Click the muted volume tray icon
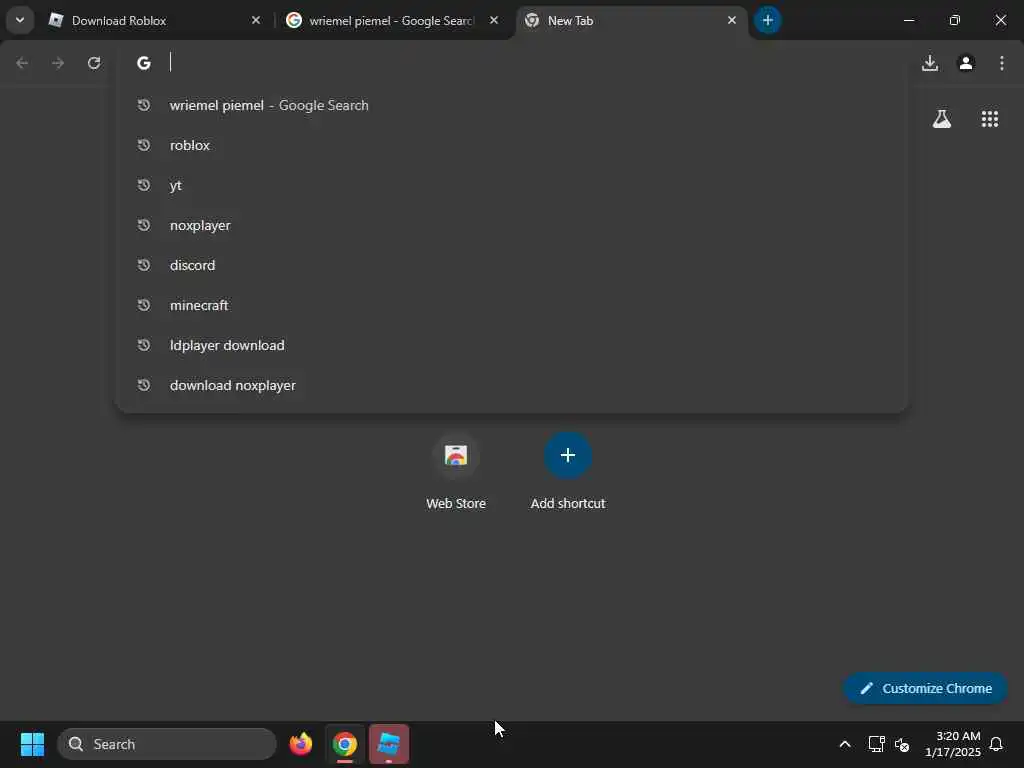Image resolution: width=1024 pixels, height=768 pixels. [x=902, y=744]
